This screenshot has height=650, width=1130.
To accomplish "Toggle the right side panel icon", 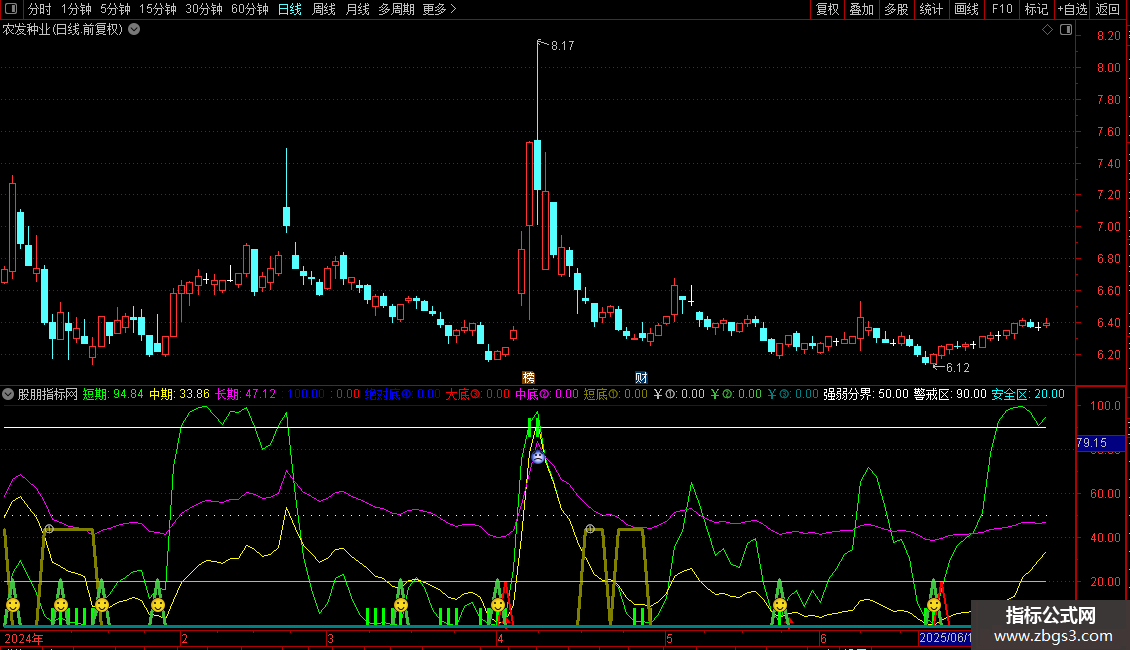I will tap(1066, 30).
